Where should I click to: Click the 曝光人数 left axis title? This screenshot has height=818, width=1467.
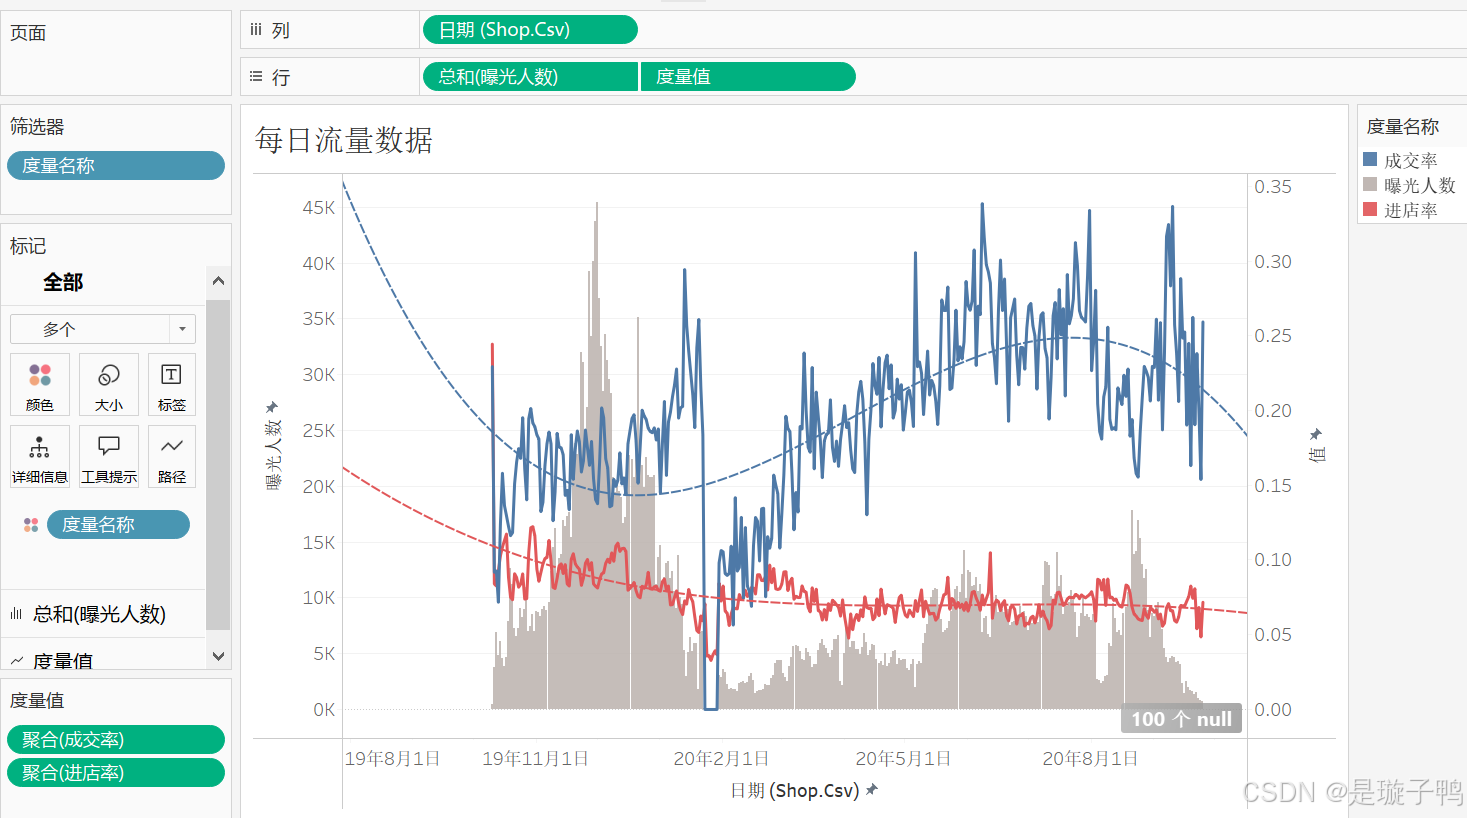pos(273,454)
